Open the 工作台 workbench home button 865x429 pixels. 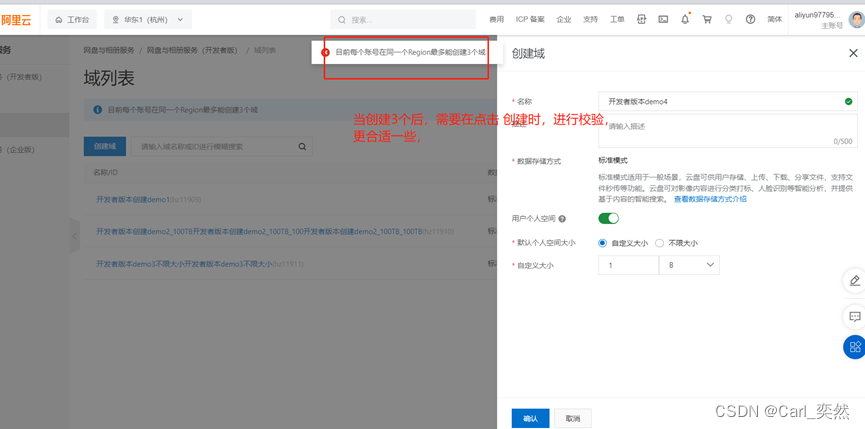tap(72, 19)
